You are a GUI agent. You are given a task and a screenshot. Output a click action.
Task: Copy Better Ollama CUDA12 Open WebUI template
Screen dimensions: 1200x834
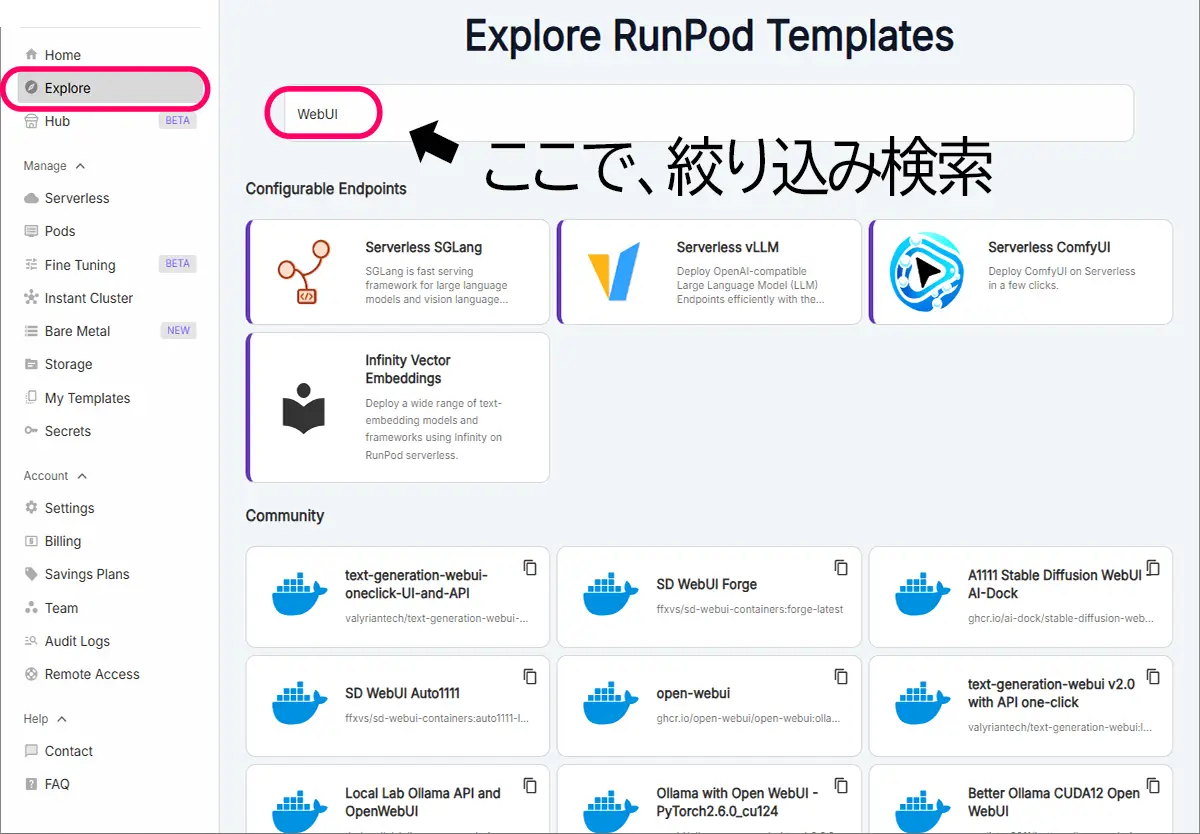tap(1153, 785)
